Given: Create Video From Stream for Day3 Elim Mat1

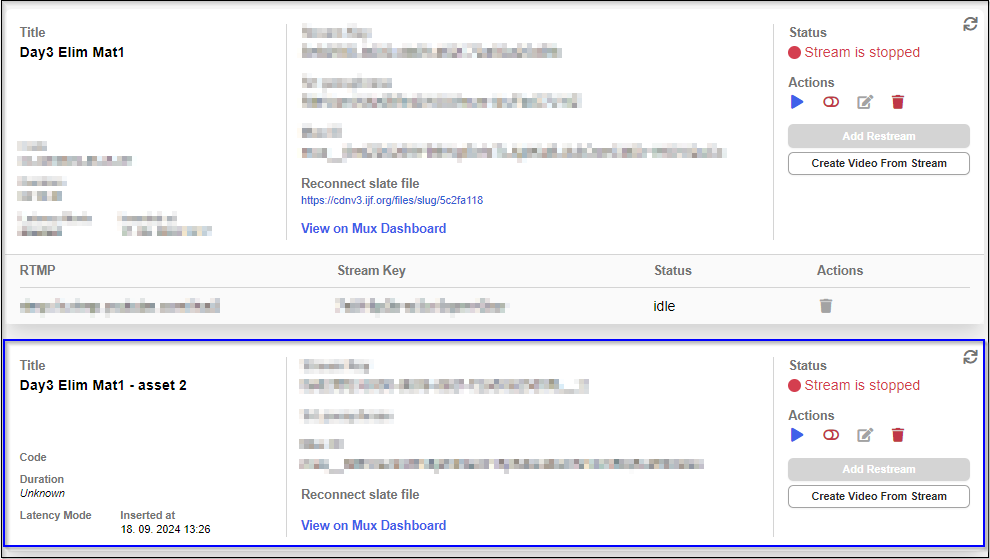Looking at the screenshot, I should 878,163.
